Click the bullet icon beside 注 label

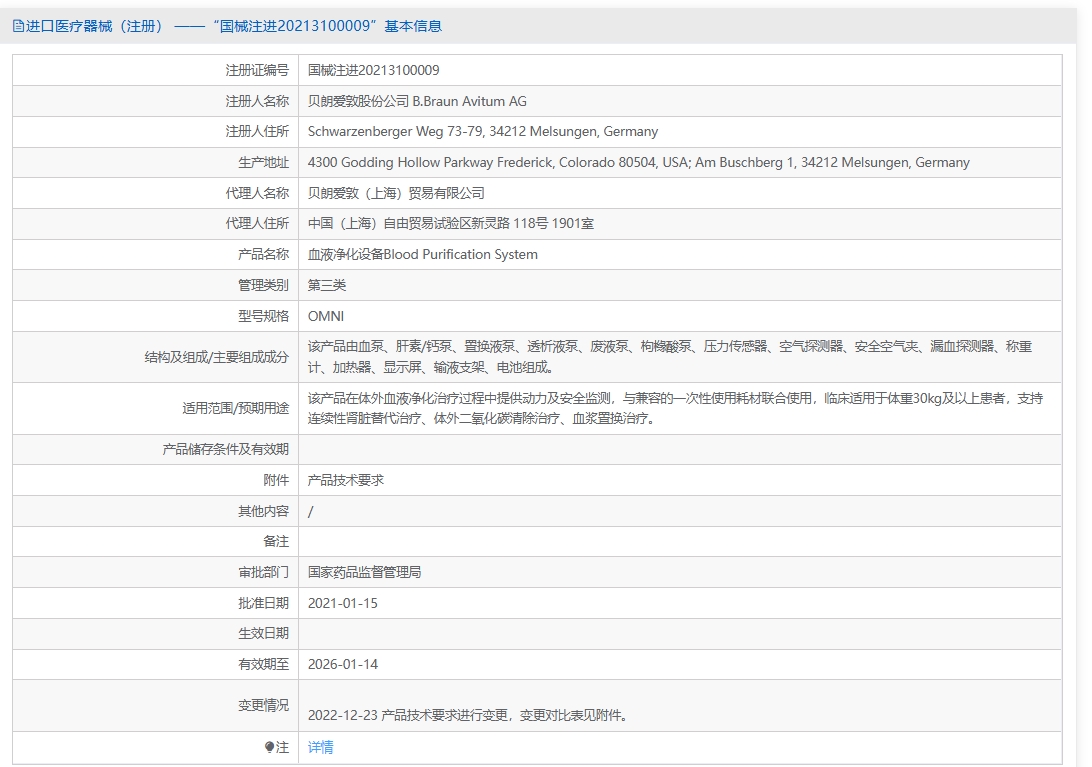pos(270,747)
